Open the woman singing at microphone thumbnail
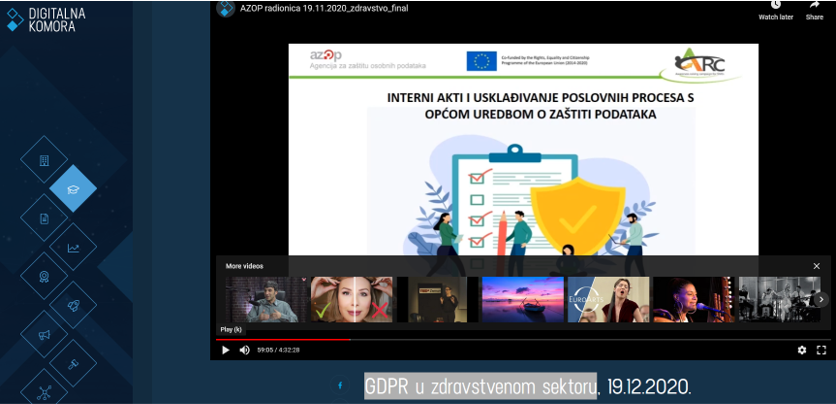This screenshot has width=836, height=404. pyautogui.click(x=694, y=300)
